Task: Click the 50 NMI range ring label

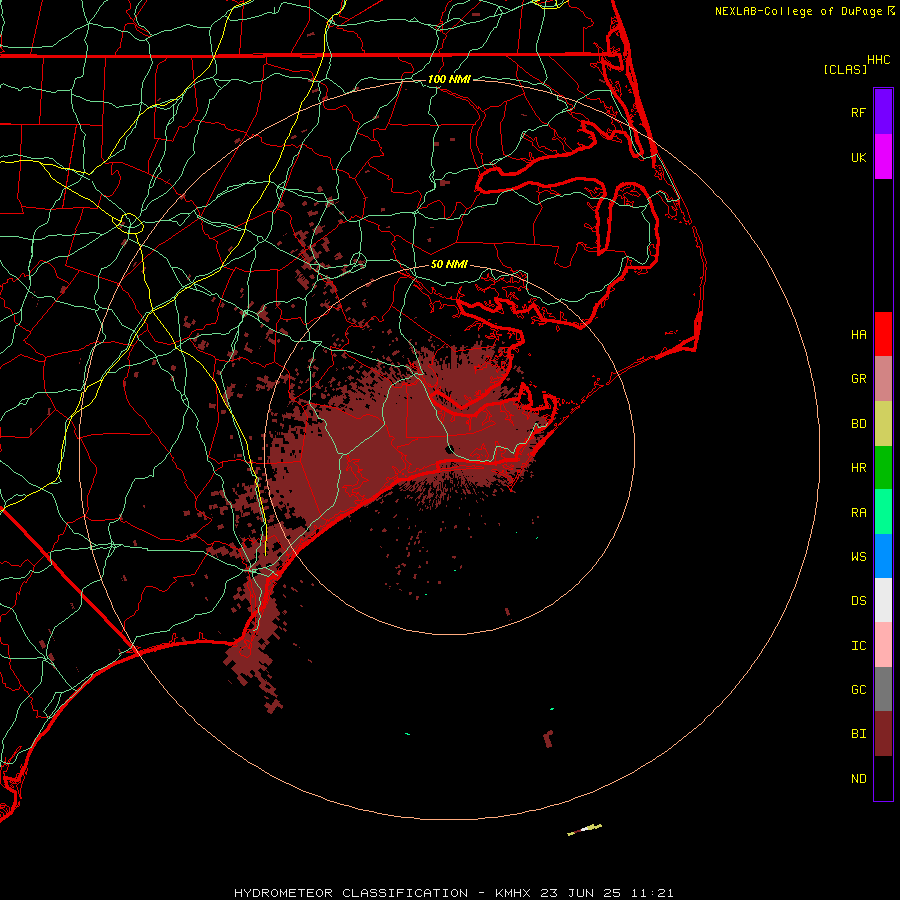Action: [x=449, y=264]
